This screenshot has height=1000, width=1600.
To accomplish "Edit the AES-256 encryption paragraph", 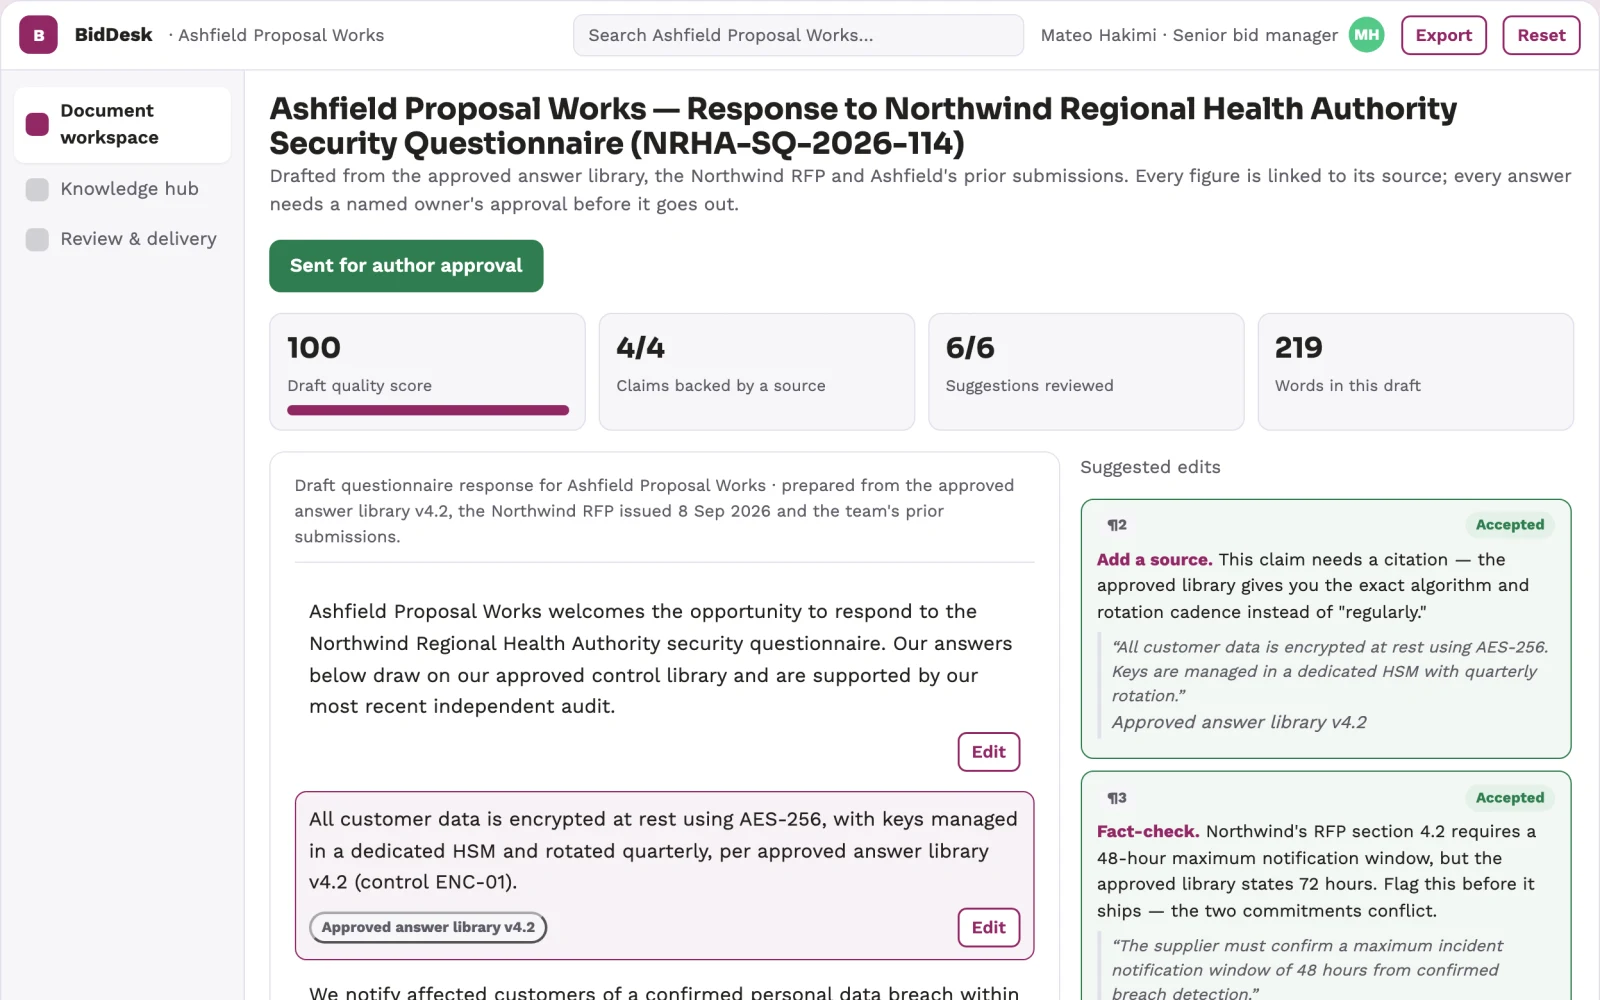I will pos(988,927).
